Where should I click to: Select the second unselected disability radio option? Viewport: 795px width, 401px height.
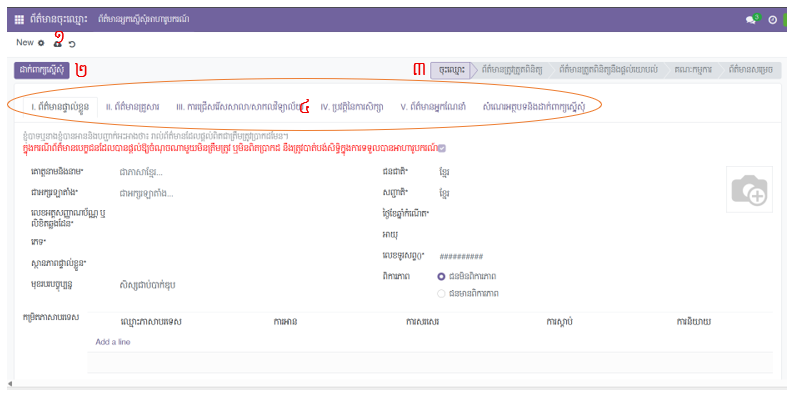tap(441, 292)
